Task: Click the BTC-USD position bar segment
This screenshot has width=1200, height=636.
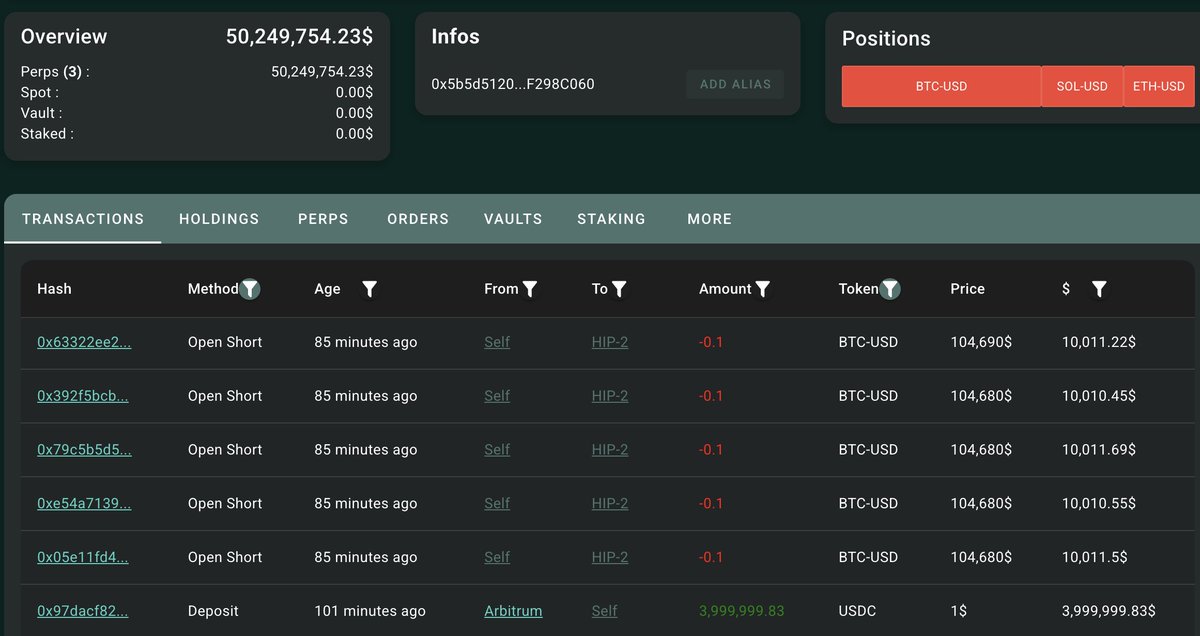Action: click(941, 86)
